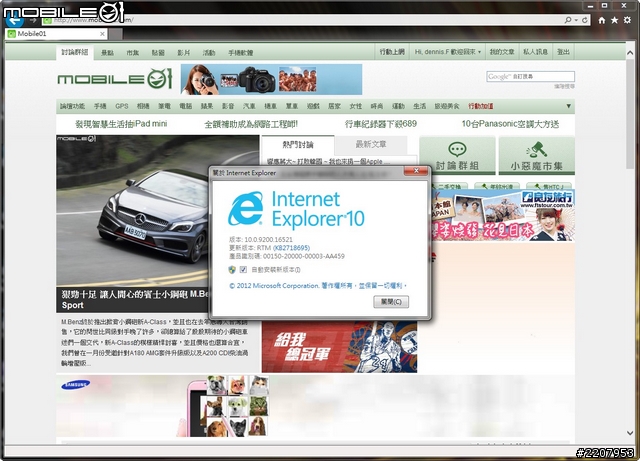Click the Japan travel banner ad

tap(503, 215)
